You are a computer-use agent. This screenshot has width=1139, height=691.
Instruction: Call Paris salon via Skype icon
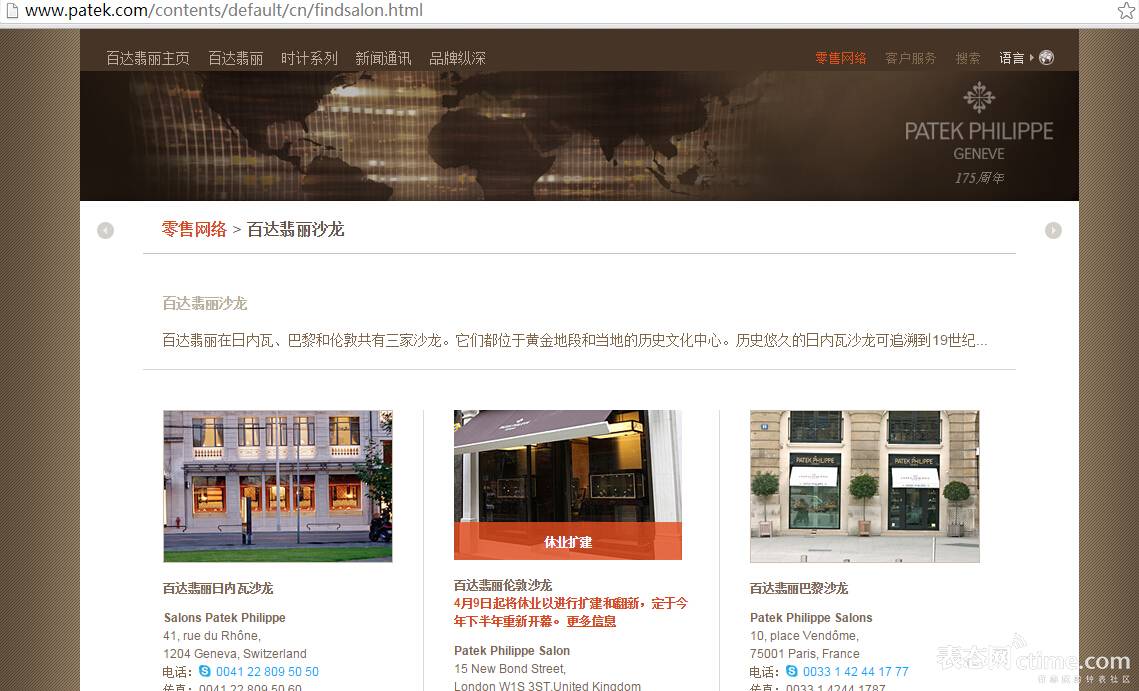point(792,671)
